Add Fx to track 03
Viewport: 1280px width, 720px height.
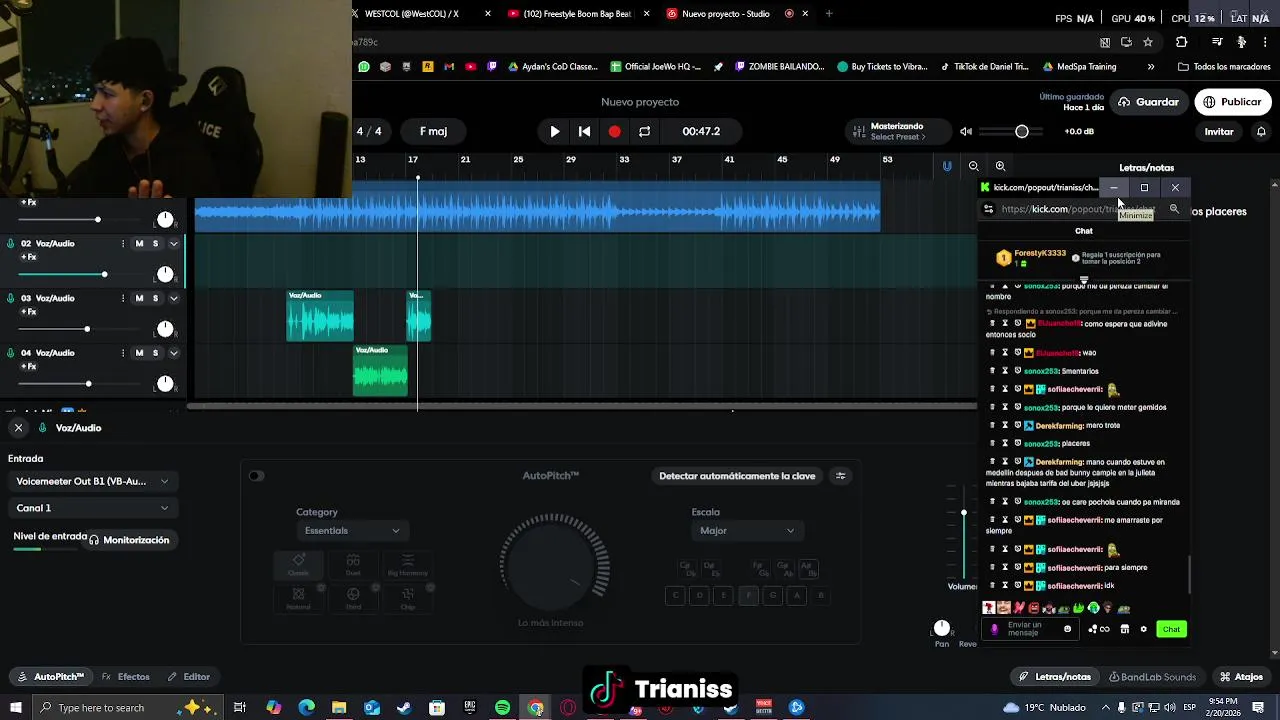[x=28, y=312]
